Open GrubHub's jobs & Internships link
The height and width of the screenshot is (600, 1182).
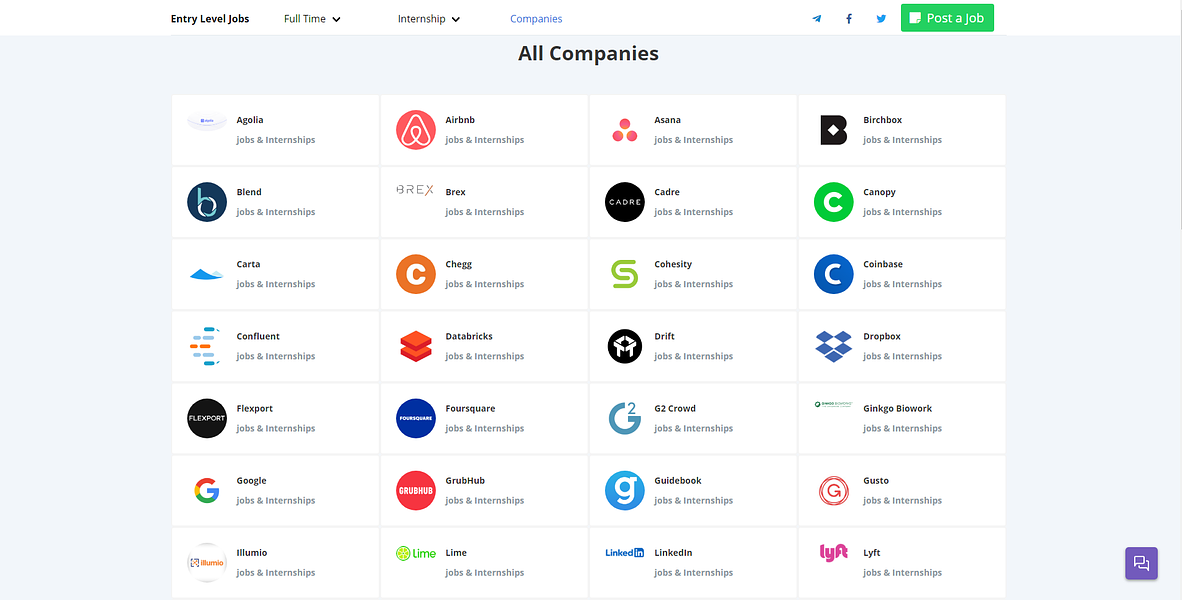click(485, 501)
